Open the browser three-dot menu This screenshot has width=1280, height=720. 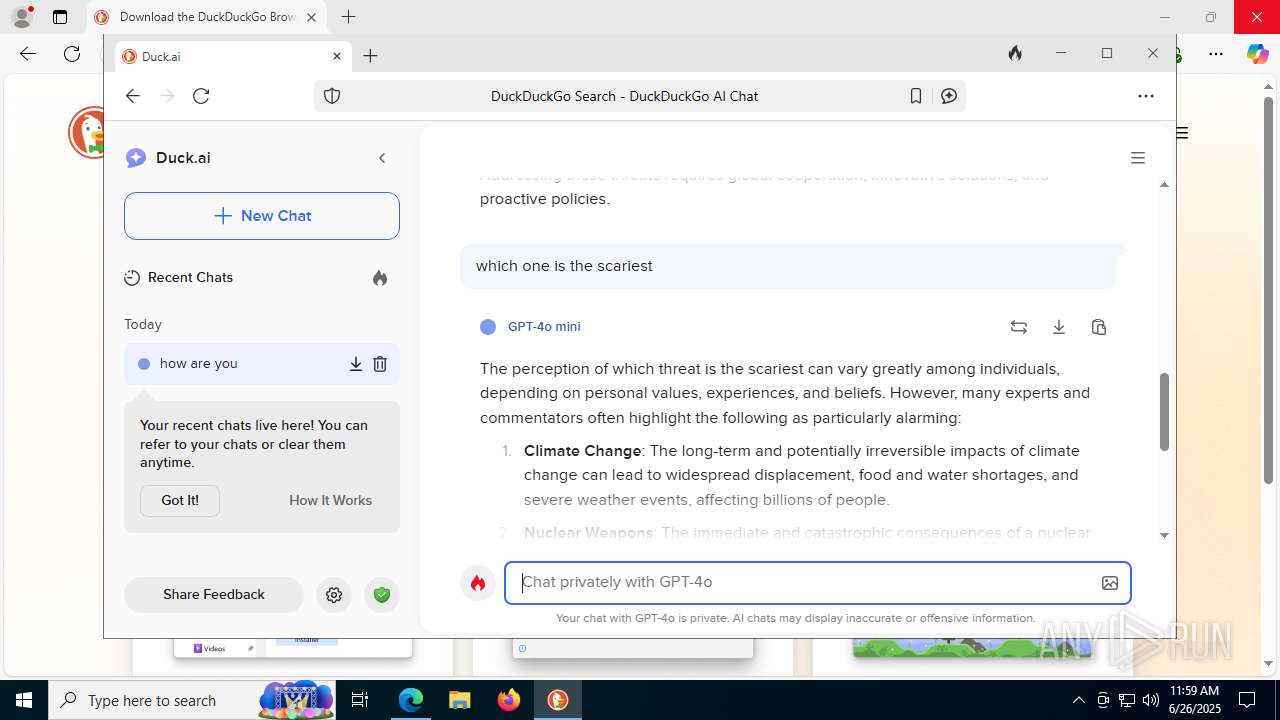coord(1146,96)
